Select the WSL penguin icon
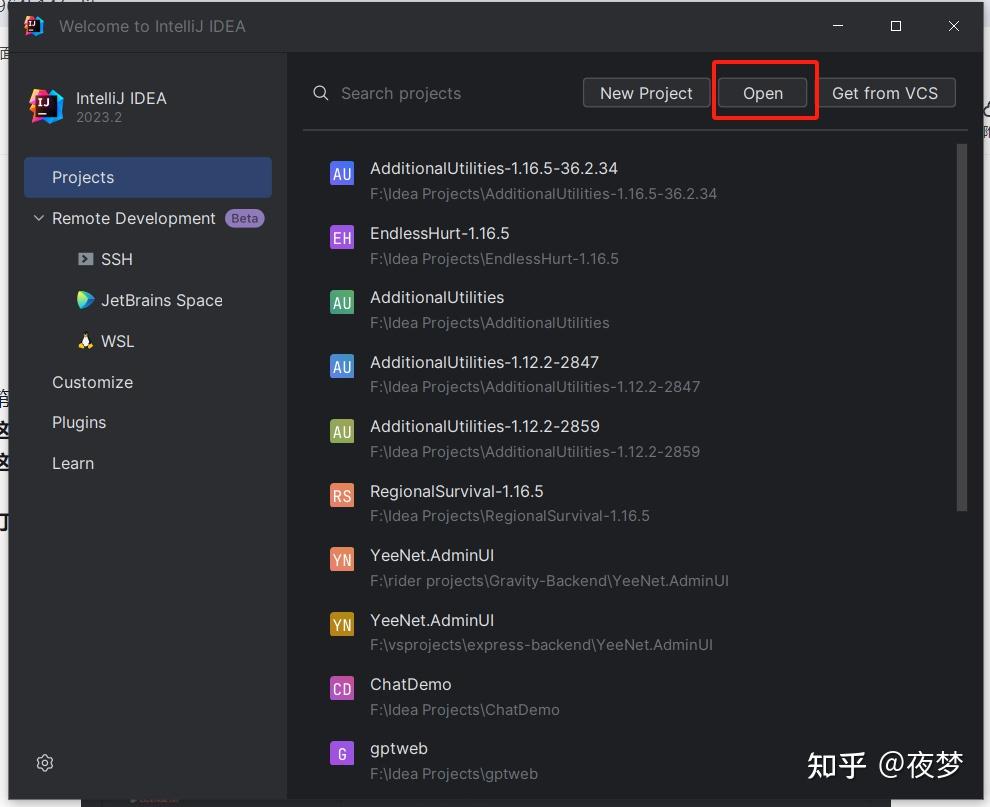 pyautogui.click(x=85, y=341)
